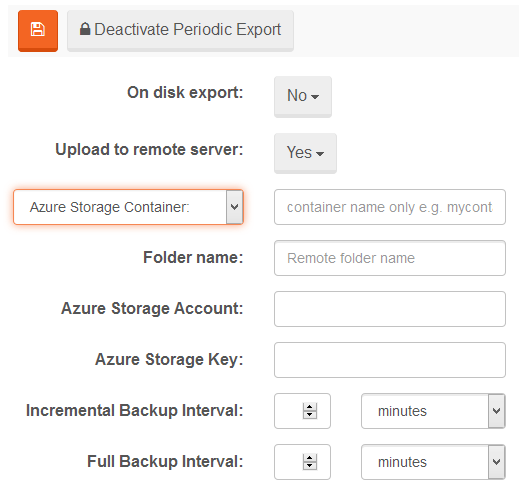519x491 pixels.
Task: Click the Remote folder name field
Action: click(390, 258)
